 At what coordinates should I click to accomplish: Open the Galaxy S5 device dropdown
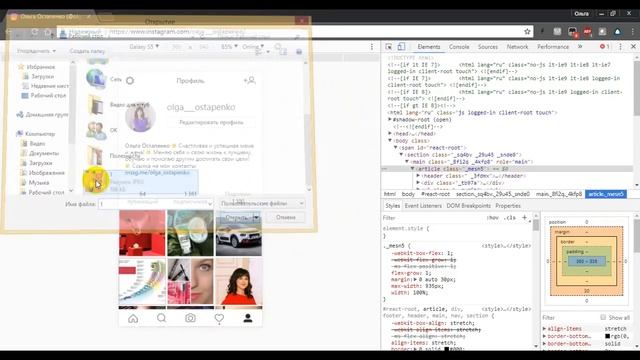click(144, 47)
